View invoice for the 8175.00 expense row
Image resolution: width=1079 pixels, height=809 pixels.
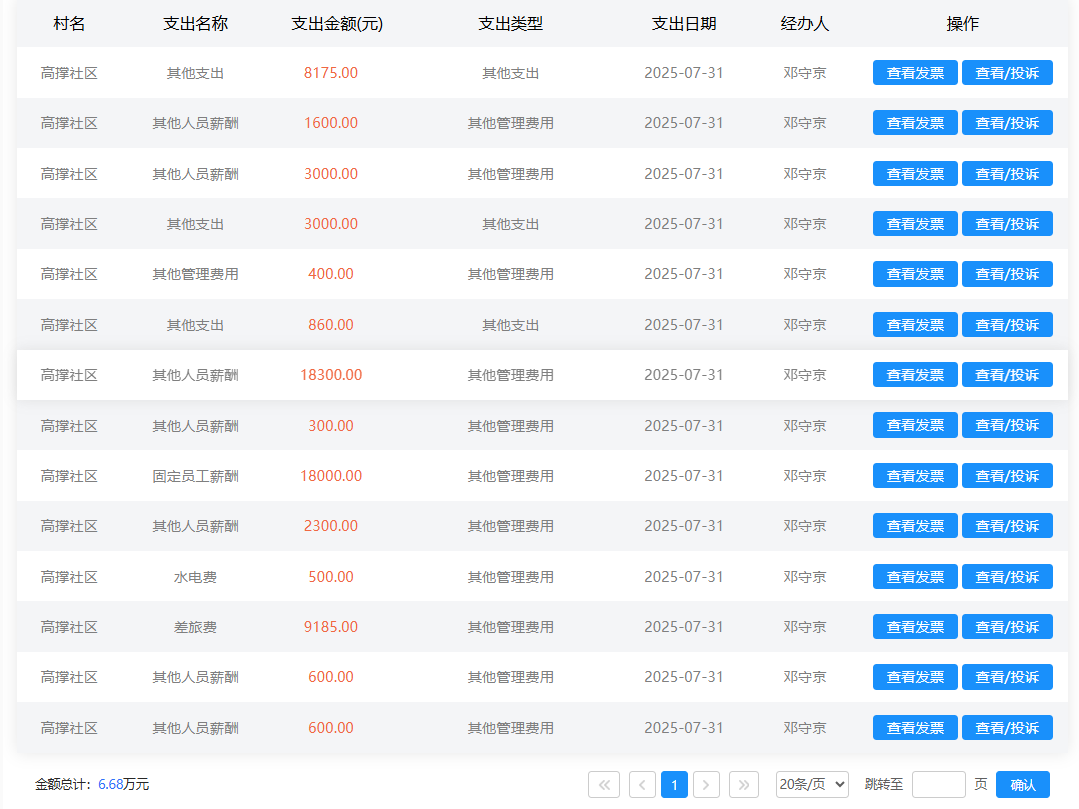tap(915, 73)
